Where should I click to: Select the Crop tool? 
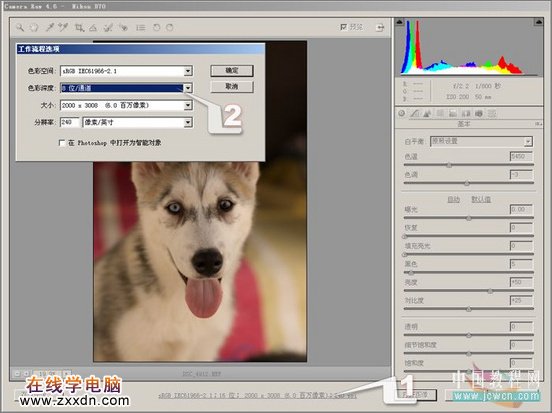pyautogui.click(x=80, y=27)
